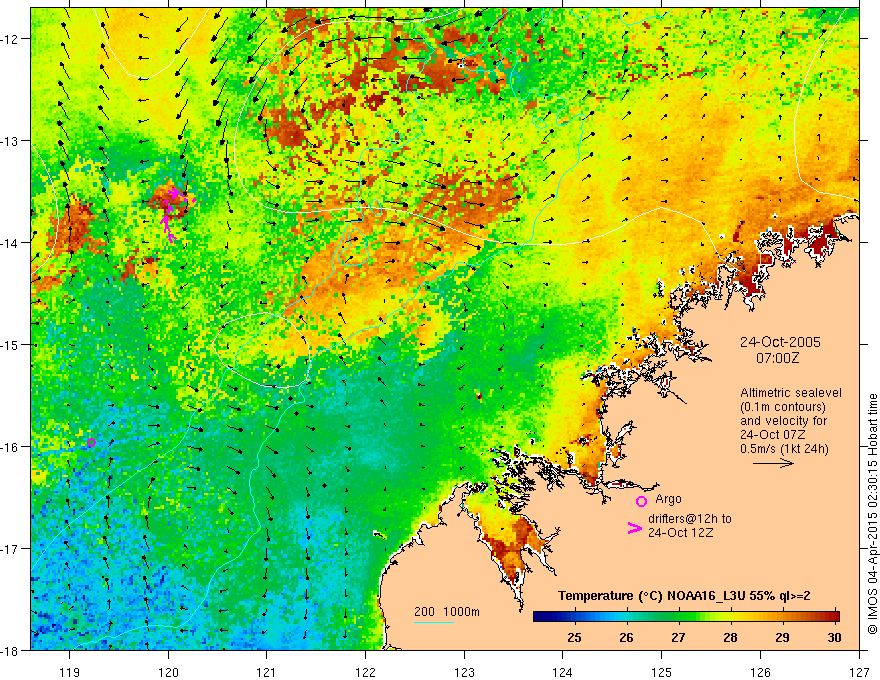Click the IMOS copyright timestamp text
This screenshot has height=680, width=880.
point(872,514)
